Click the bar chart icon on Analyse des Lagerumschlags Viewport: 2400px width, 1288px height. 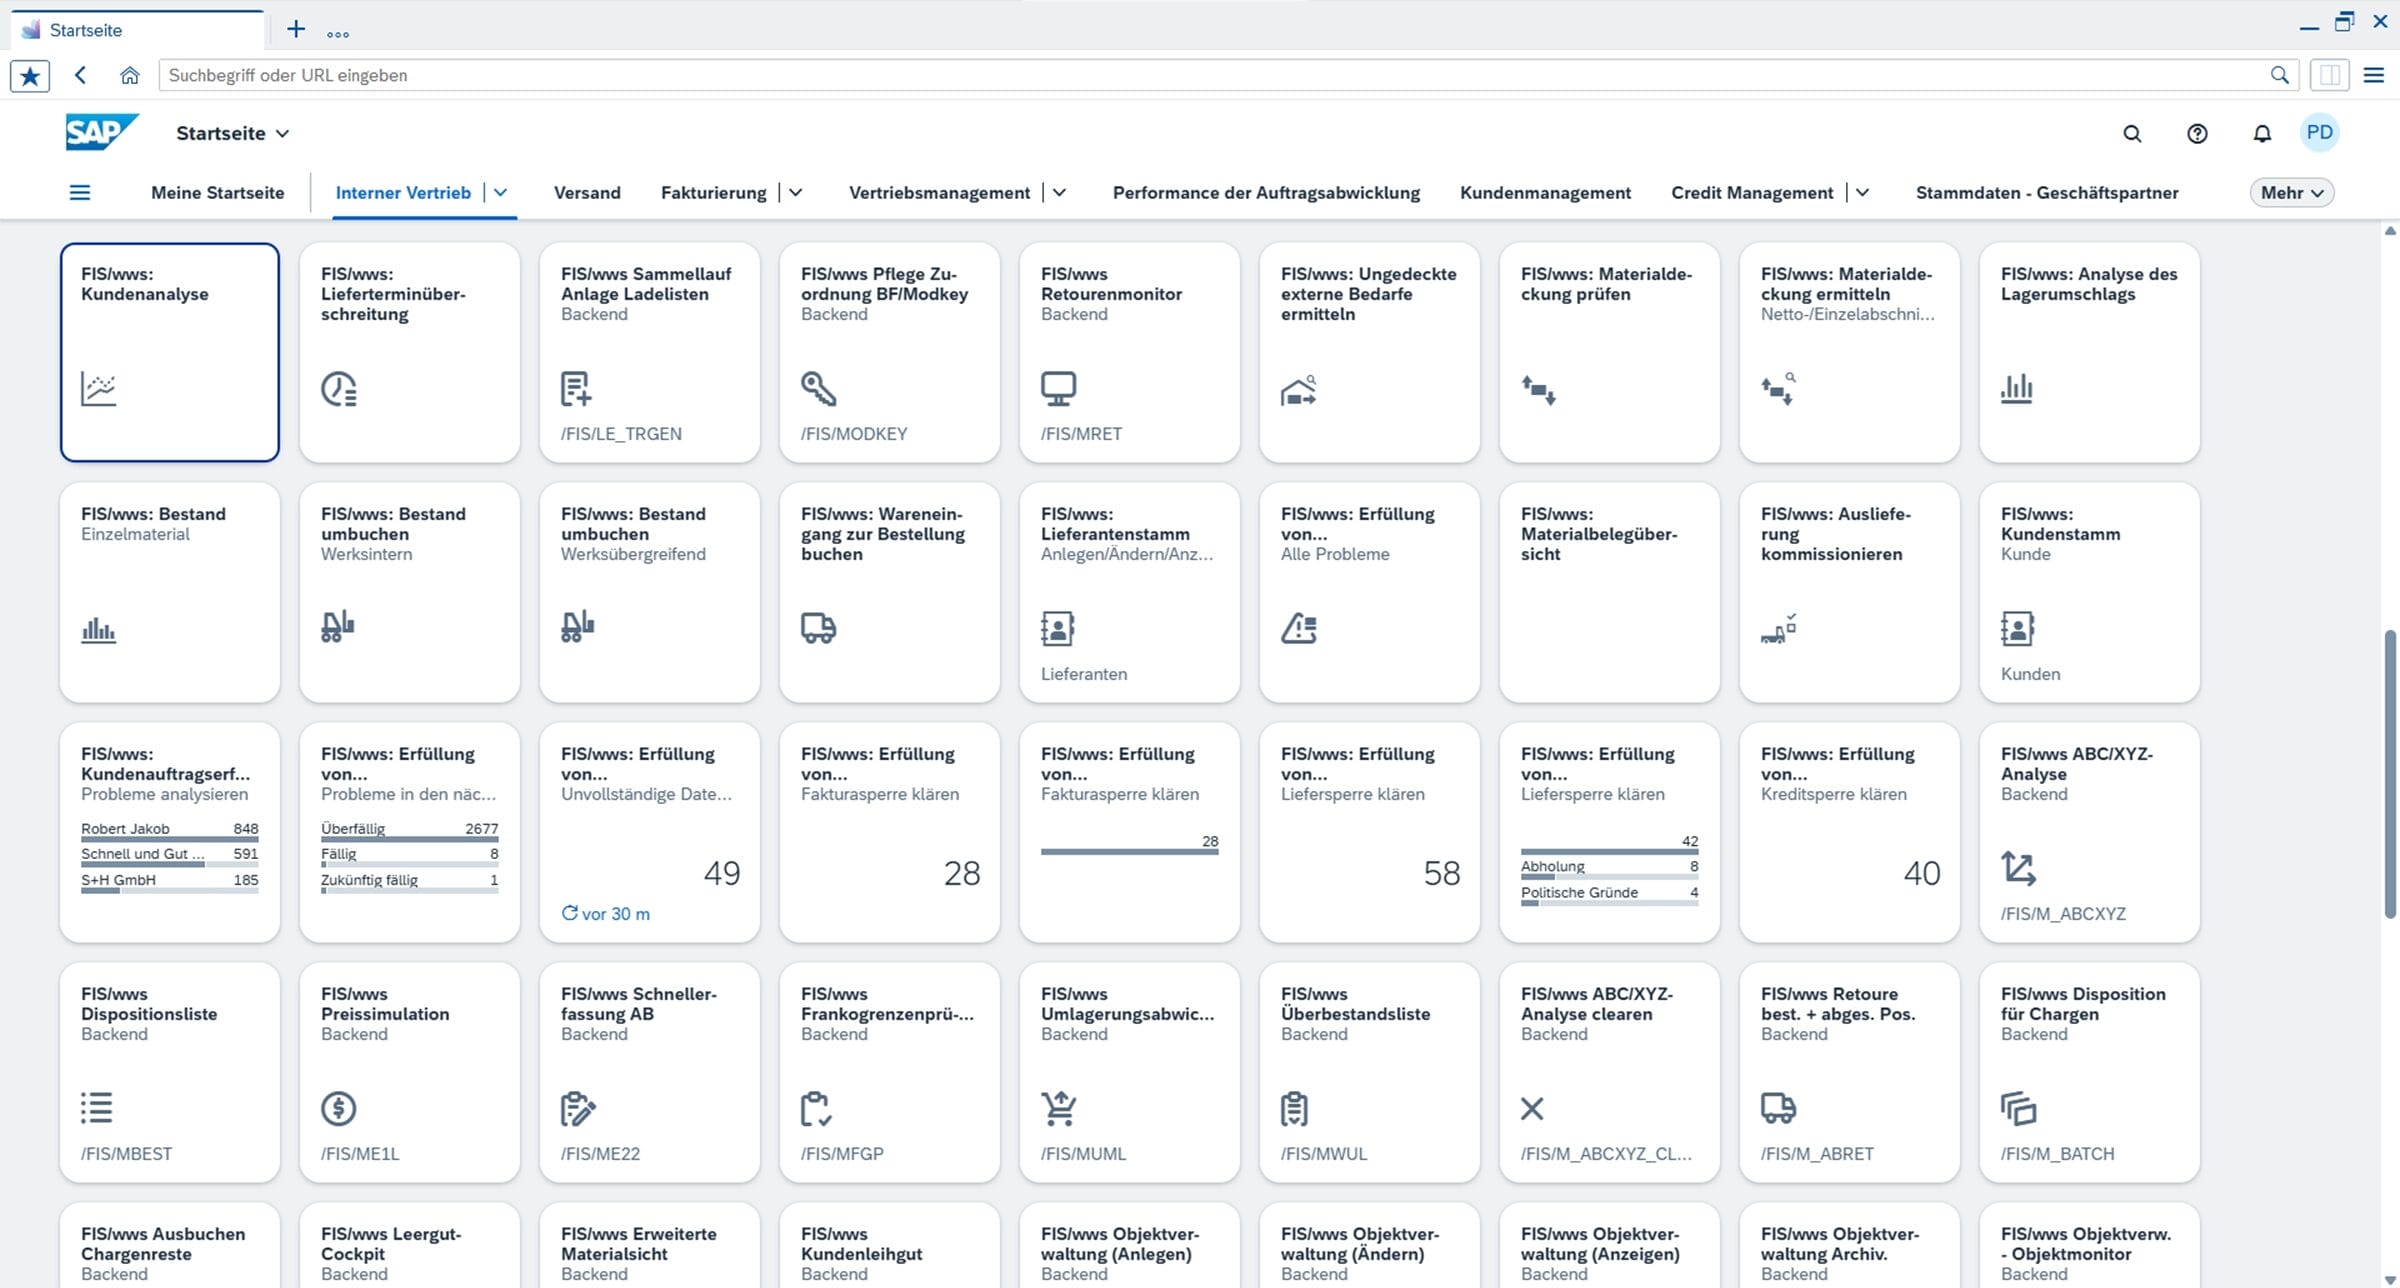2017,388
